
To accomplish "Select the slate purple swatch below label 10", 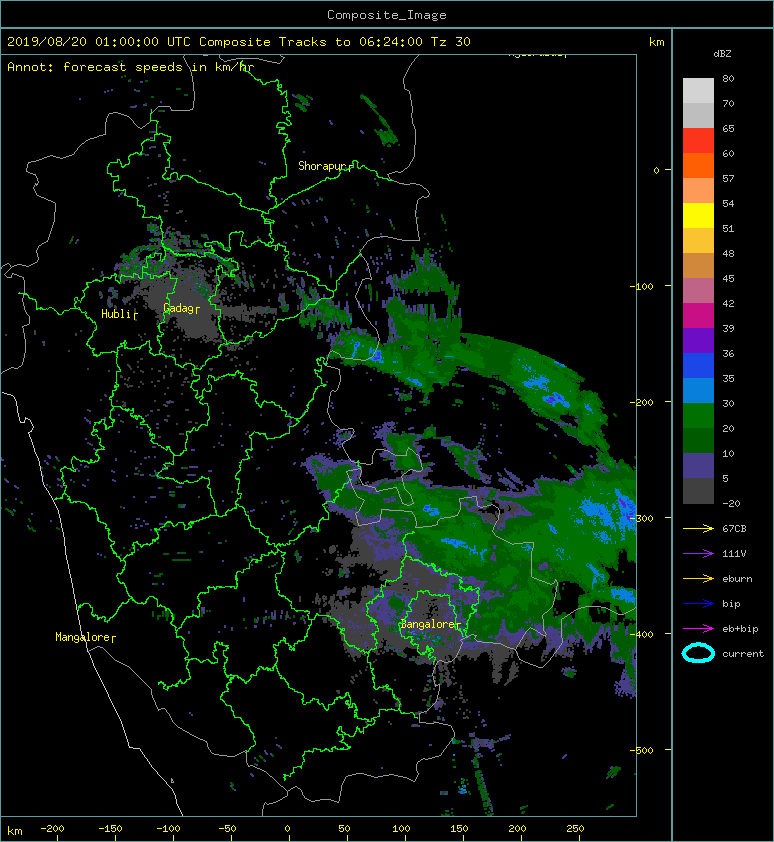I will point(698,466).
